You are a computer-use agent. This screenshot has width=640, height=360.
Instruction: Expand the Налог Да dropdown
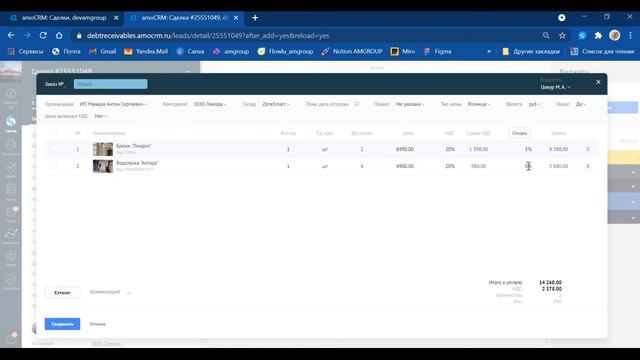tap(580, 104)
